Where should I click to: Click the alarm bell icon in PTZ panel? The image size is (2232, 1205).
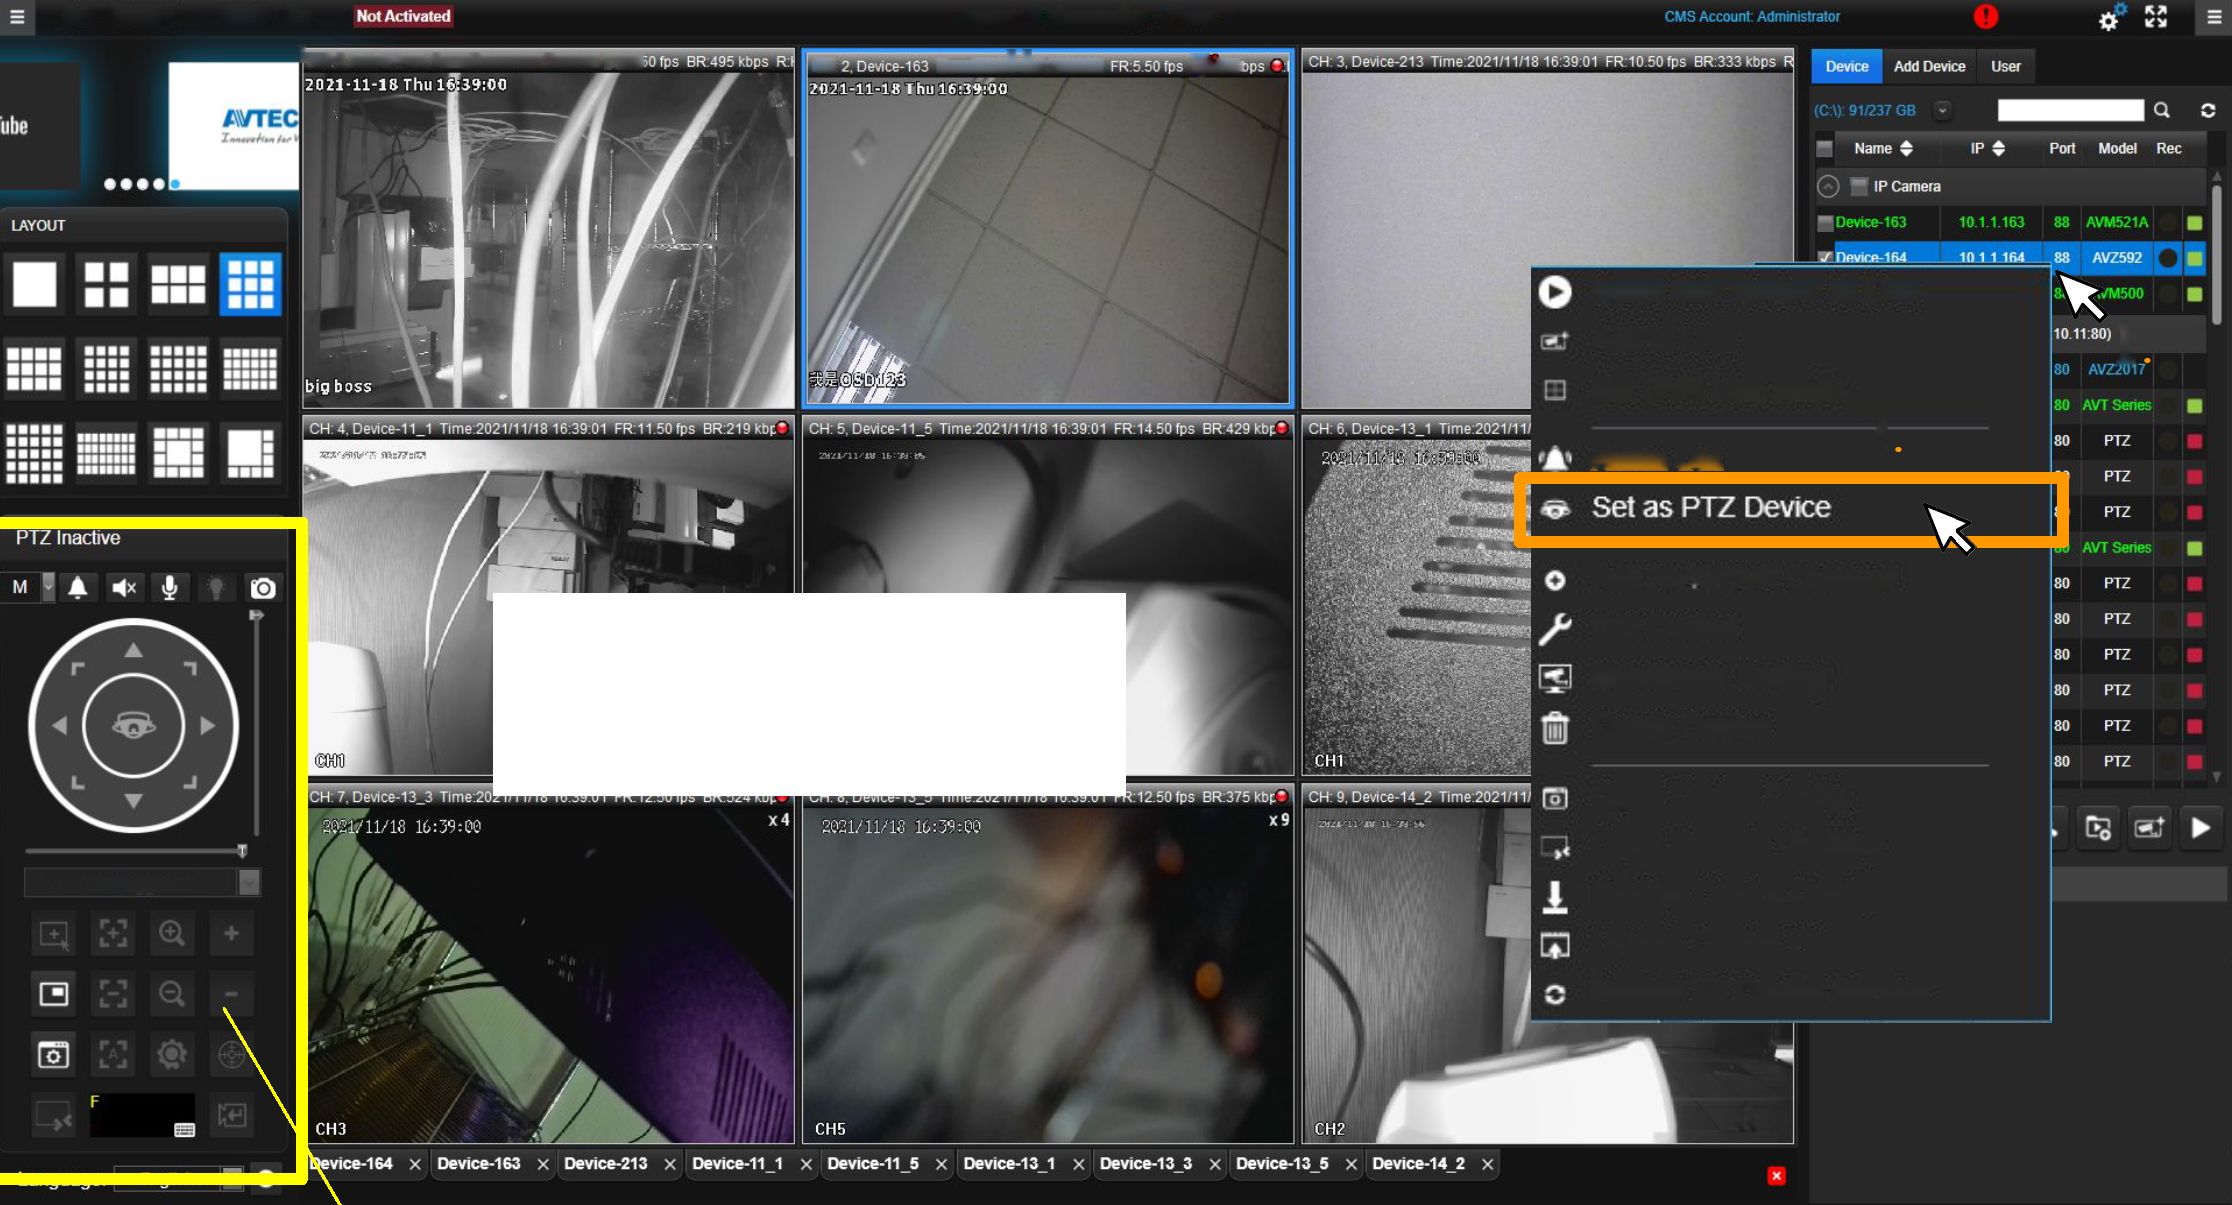(x=78, y=588)
